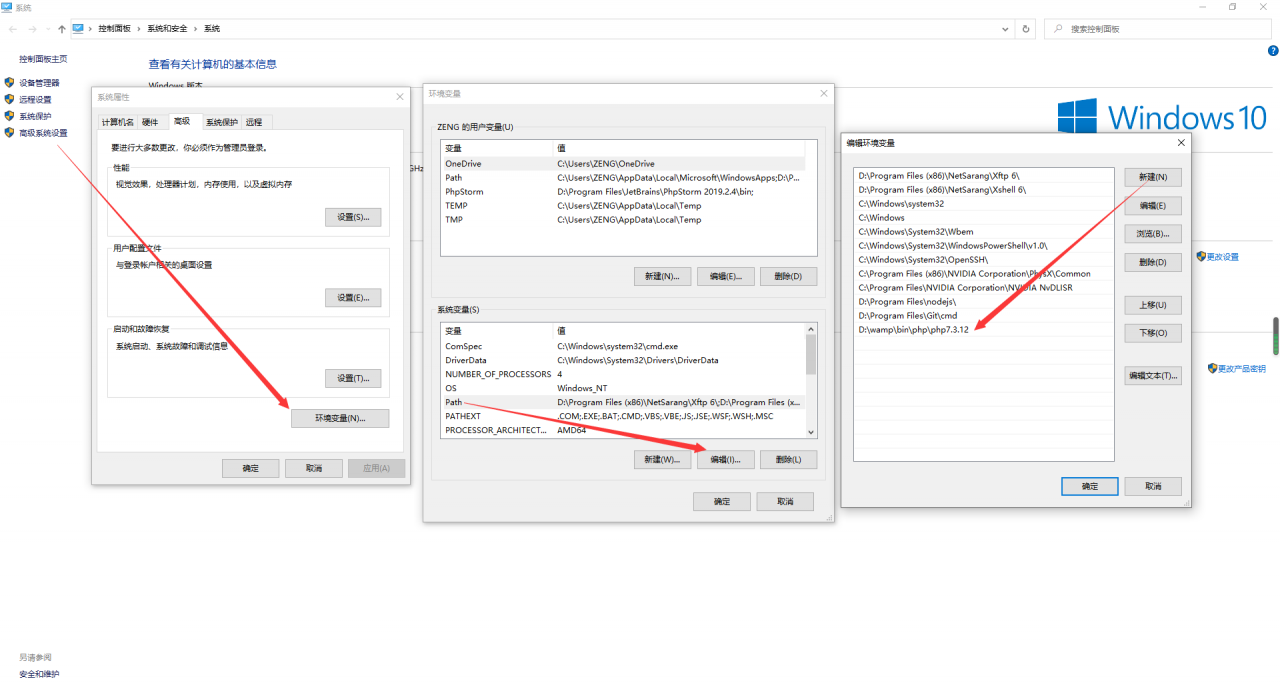Screen dimensions: 1280x693
Task: Click the back navigation arrow
Action: [x=13, y=29]
